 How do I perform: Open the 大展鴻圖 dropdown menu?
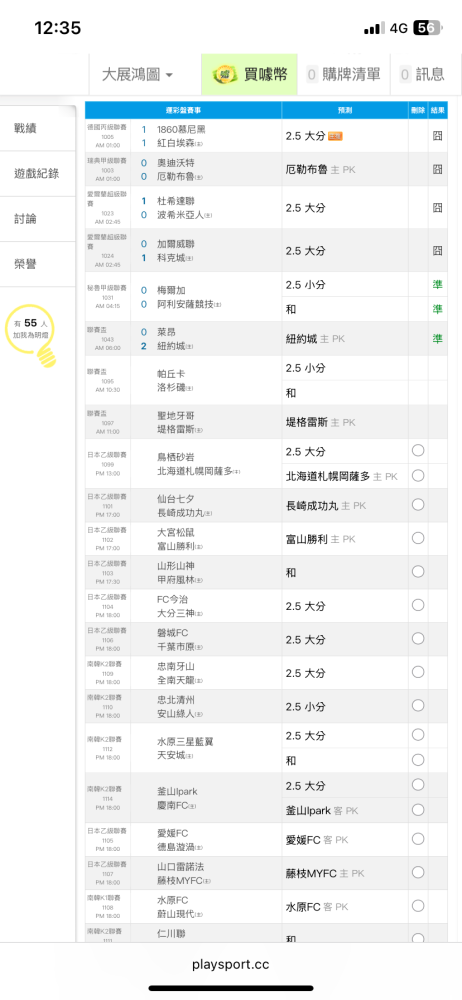tap(137, 75)
